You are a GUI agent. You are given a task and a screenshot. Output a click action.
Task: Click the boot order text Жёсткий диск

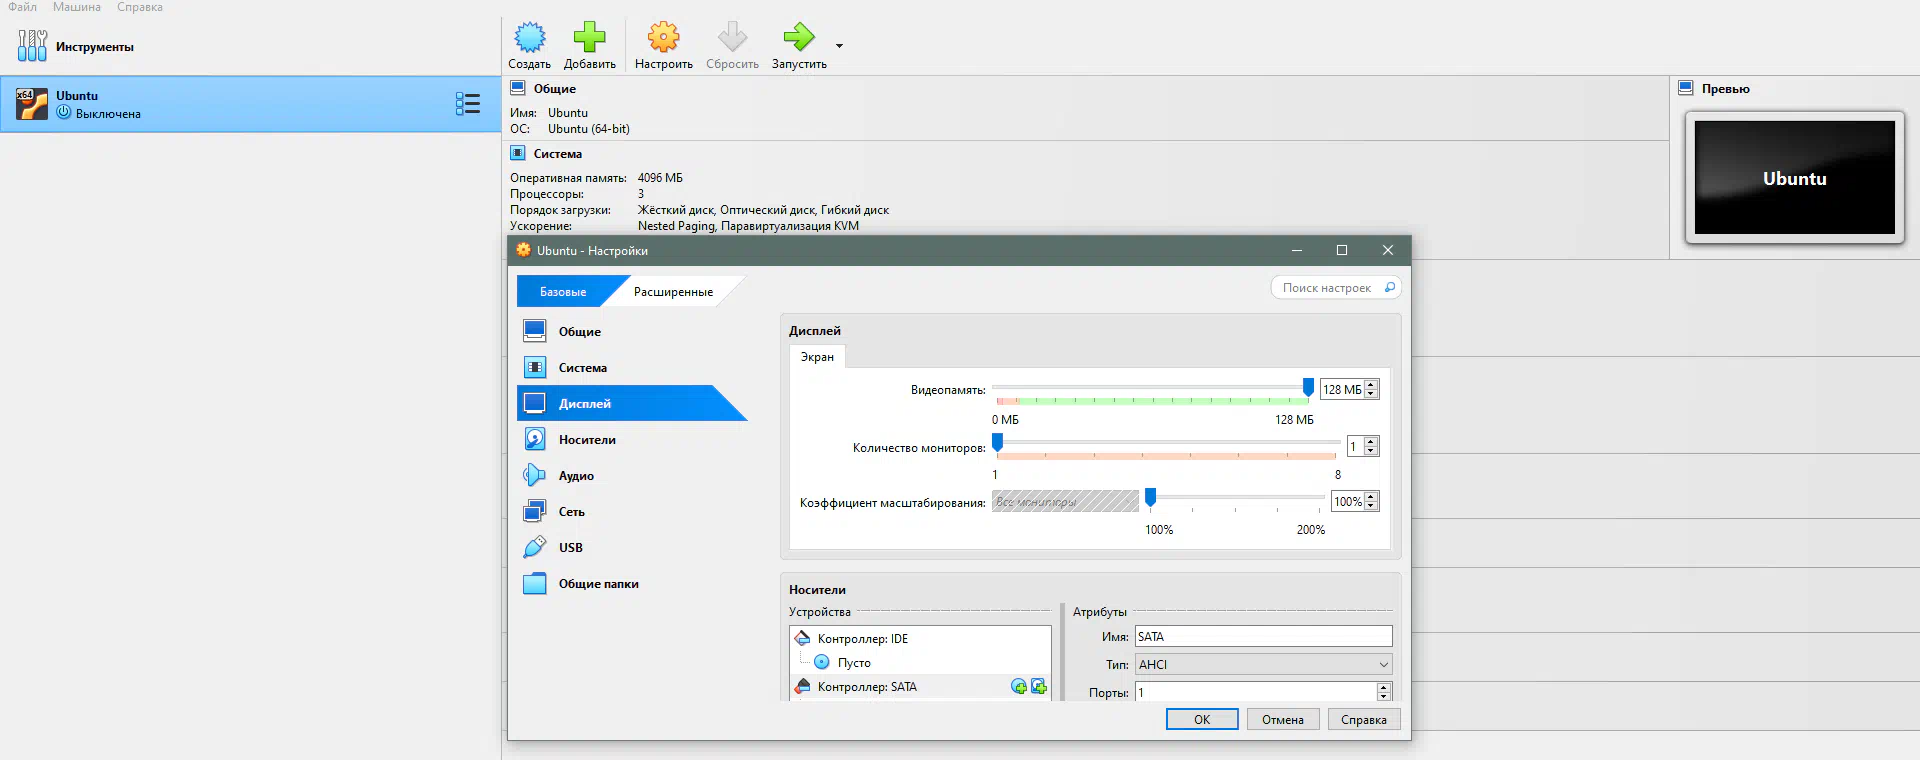[675, 210]
